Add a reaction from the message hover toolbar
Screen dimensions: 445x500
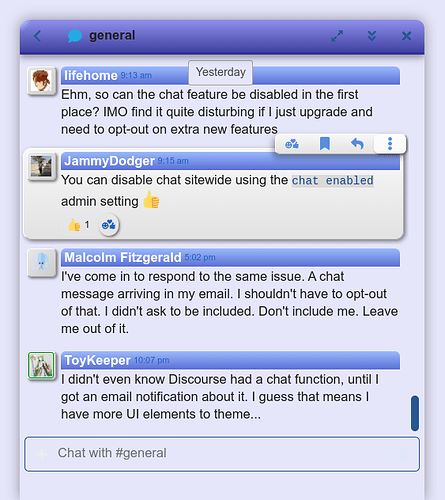(x=292, y=144)
